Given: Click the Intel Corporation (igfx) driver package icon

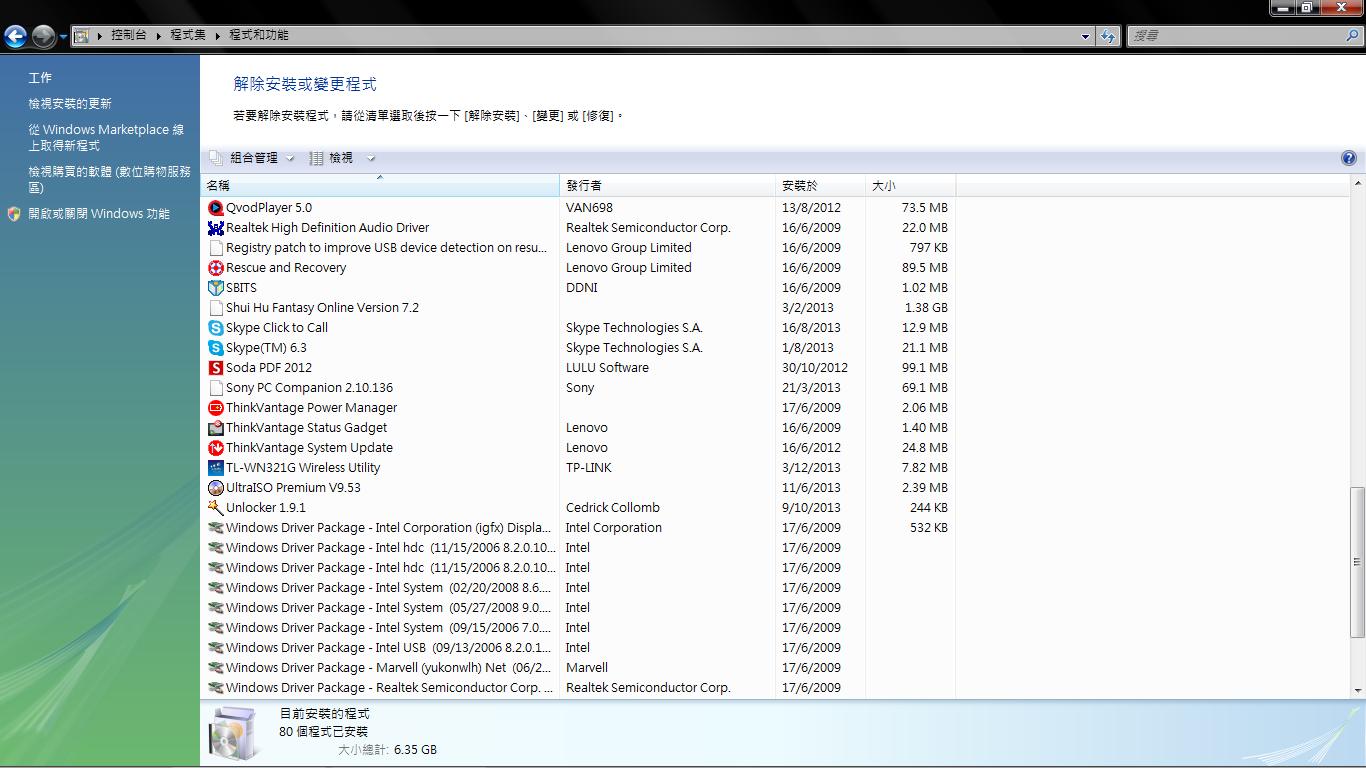Looking at the screenshot, I should 215,528.
